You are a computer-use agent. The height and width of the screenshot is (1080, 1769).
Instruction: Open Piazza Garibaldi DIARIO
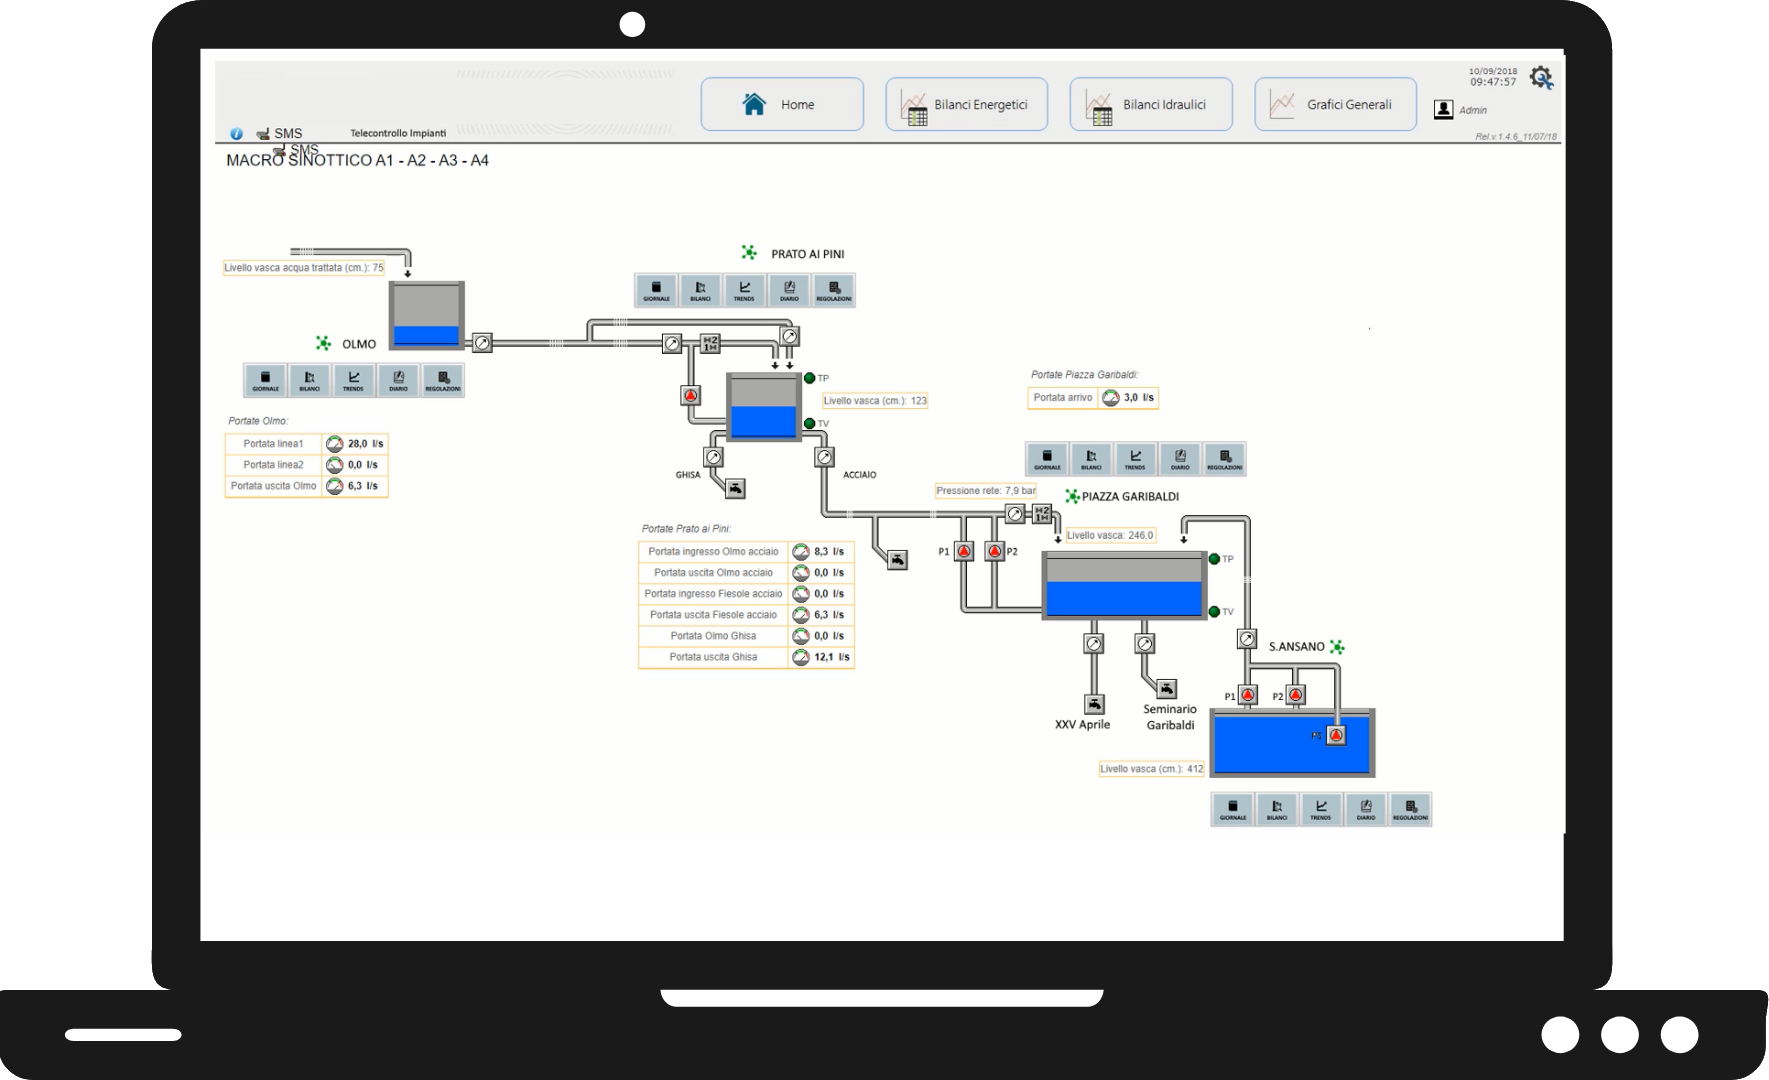1180,459
